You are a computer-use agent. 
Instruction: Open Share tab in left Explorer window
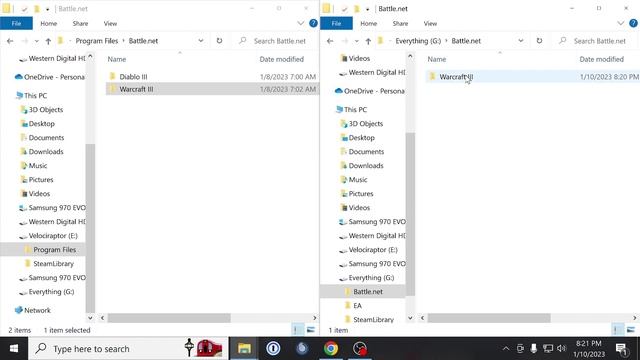click(x=80, y=24)
